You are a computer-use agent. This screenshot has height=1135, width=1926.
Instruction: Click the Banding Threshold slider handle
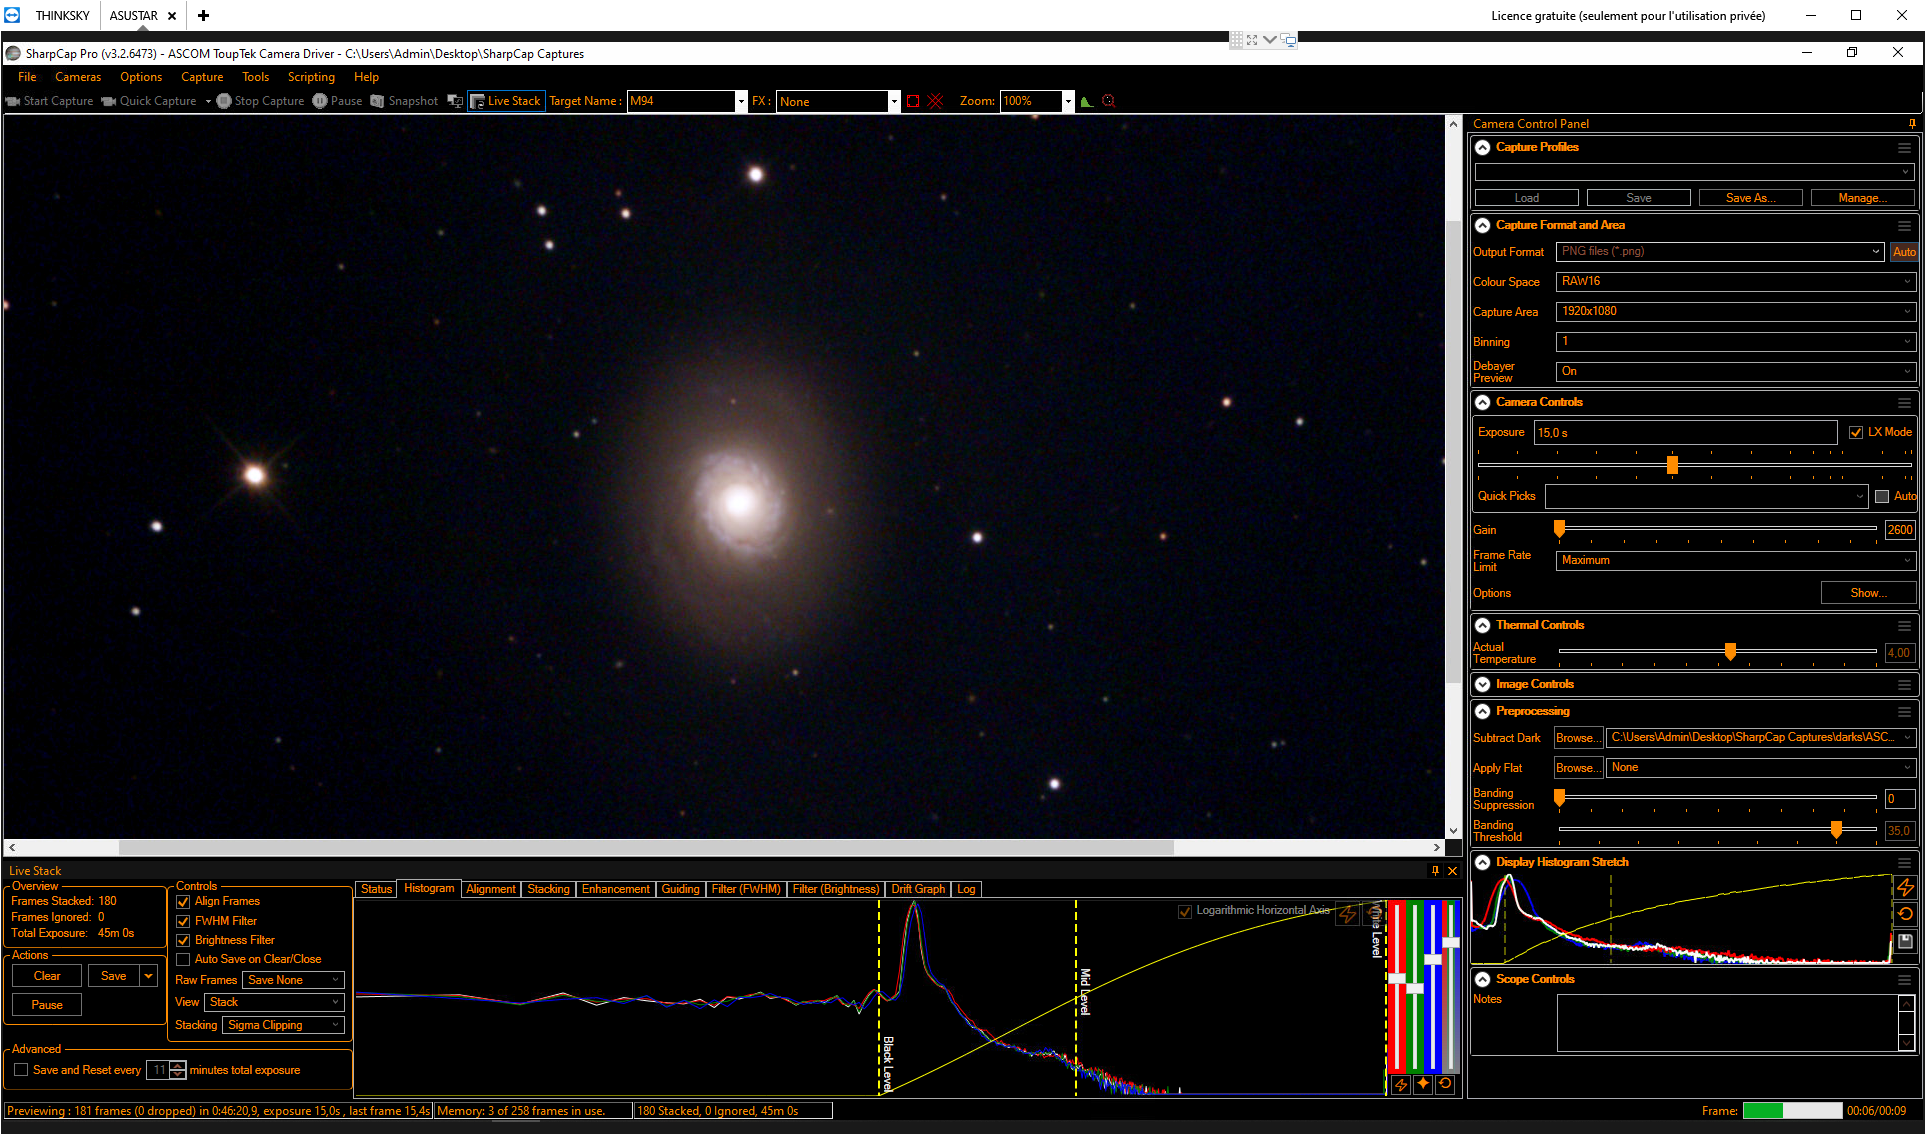point(1836,830)
